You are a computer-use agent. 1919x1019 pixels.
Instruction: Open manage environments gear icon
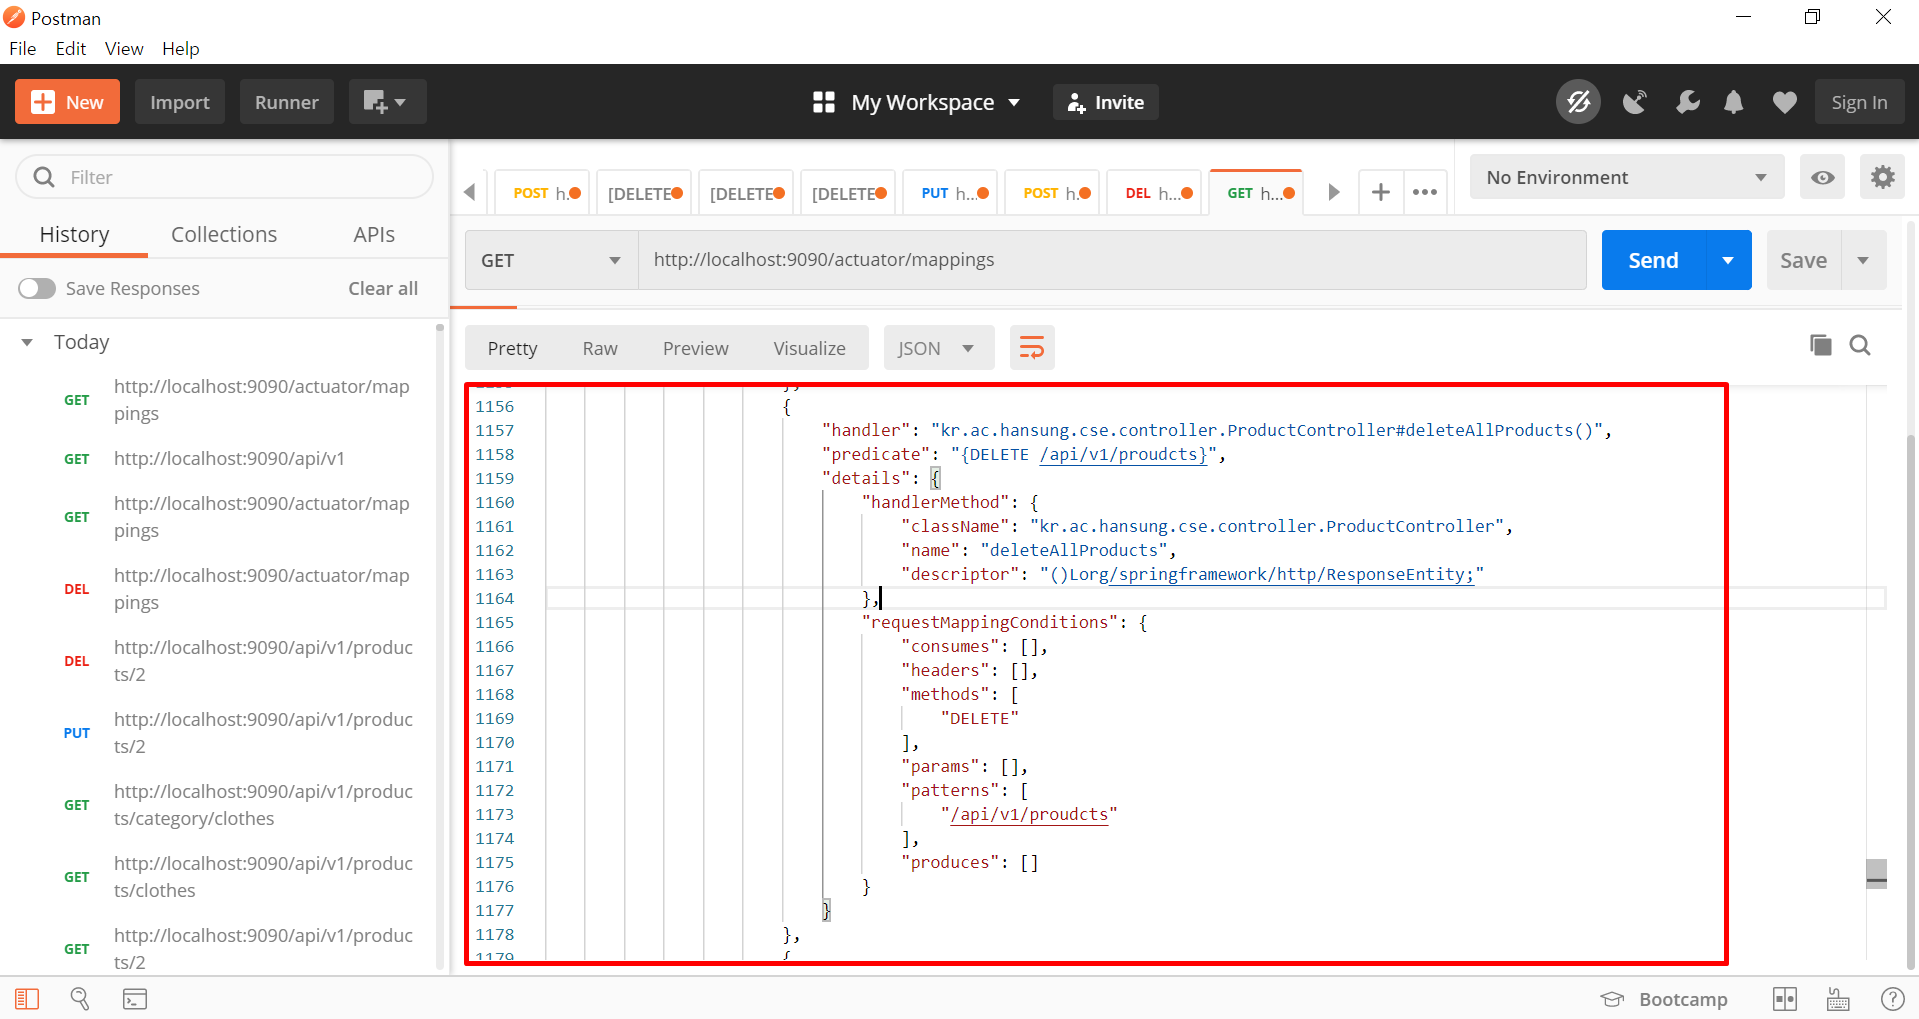(1883, 177)
